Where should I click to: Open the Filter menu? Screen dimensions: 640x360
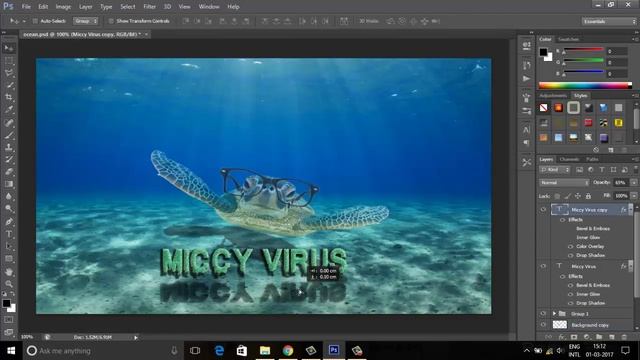click(149, 7)
